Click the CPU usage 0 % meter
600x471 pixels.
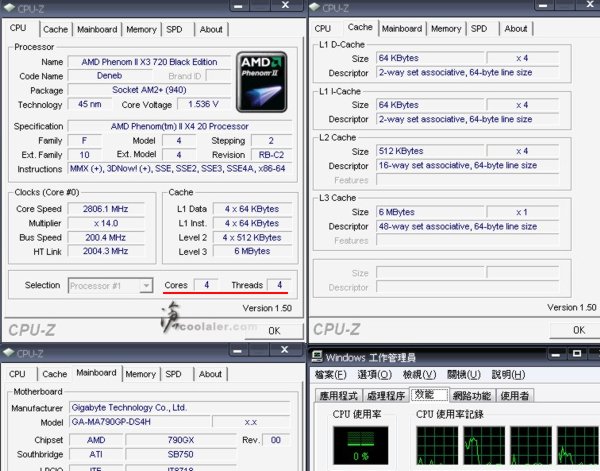pos(360,445)
